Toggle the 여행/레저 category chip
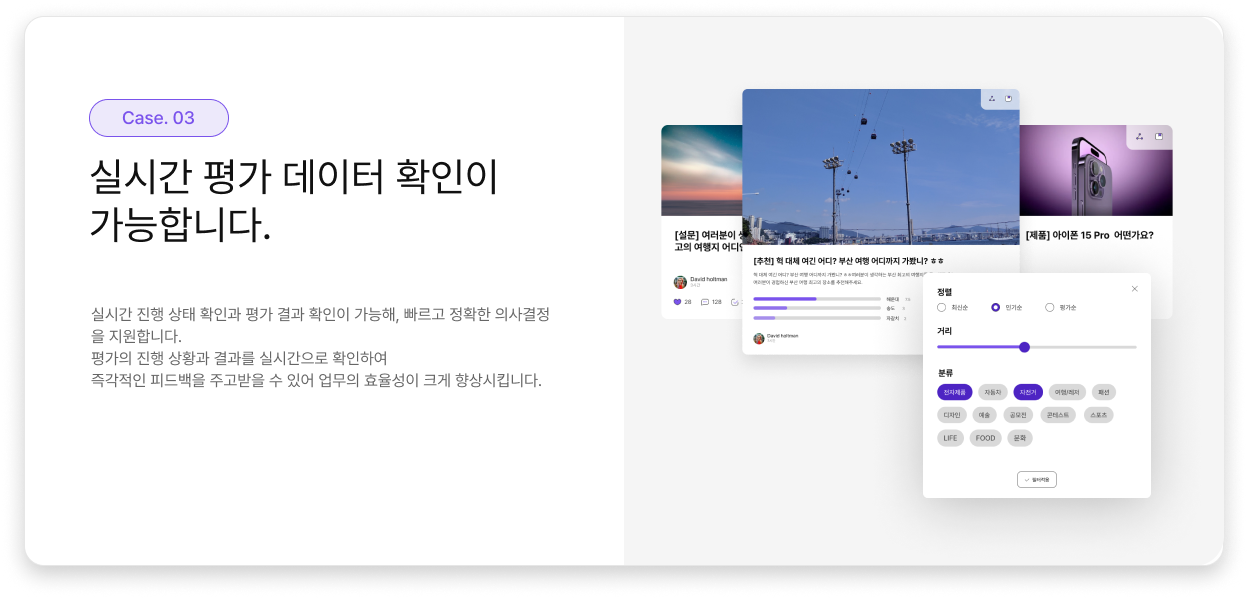 [1067, 392]
